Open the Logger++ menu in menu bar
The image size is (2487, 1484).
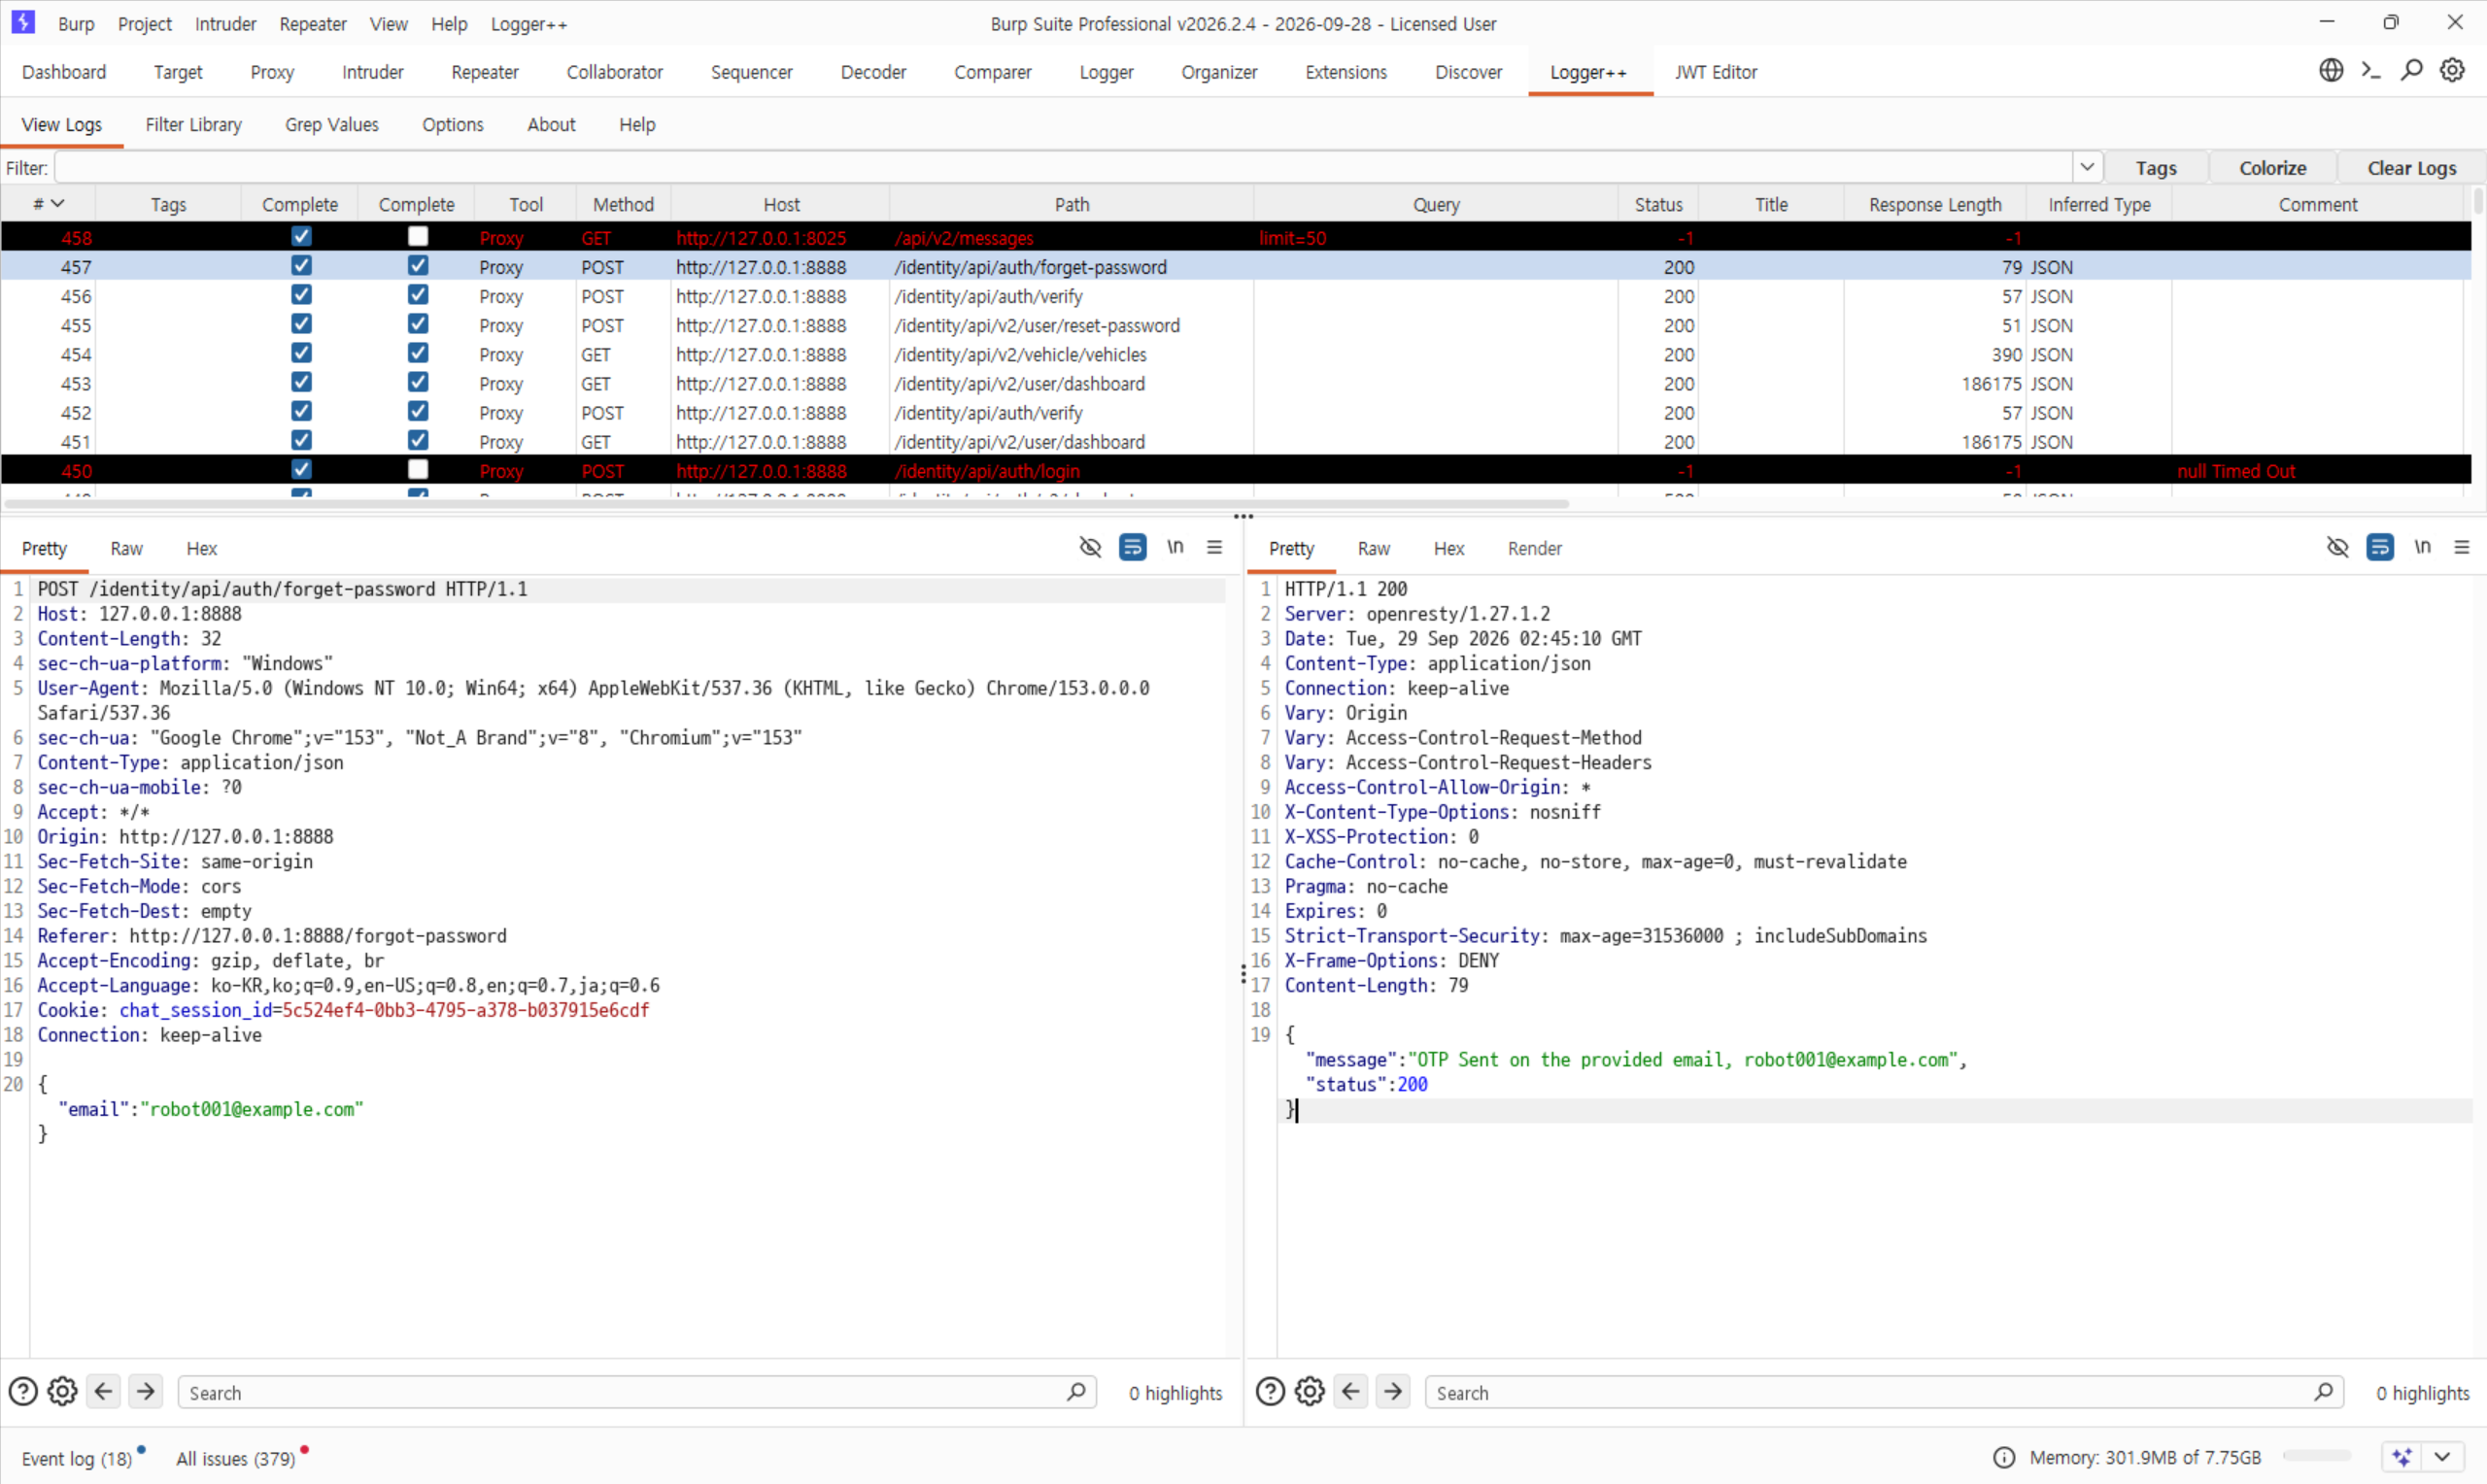pyautogui.click(x=528, y=24)
